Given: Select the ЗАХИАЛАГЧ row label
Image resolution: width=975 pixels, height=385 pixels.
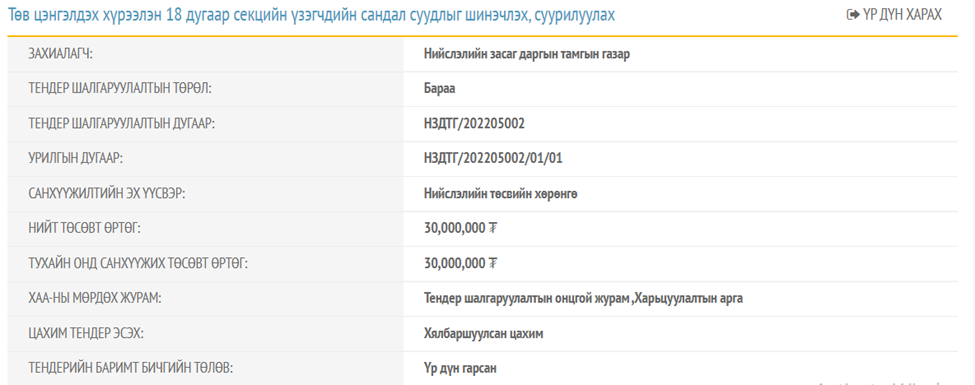Looking at the screenshot, I should point(60,54).
